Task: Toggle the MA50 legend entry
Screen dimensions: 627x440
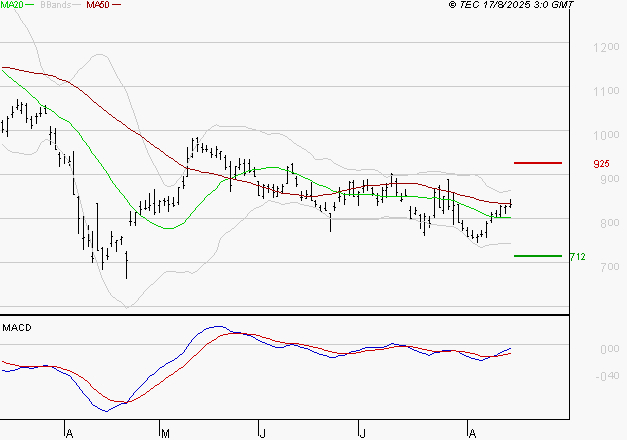Action: coord(98,5)
